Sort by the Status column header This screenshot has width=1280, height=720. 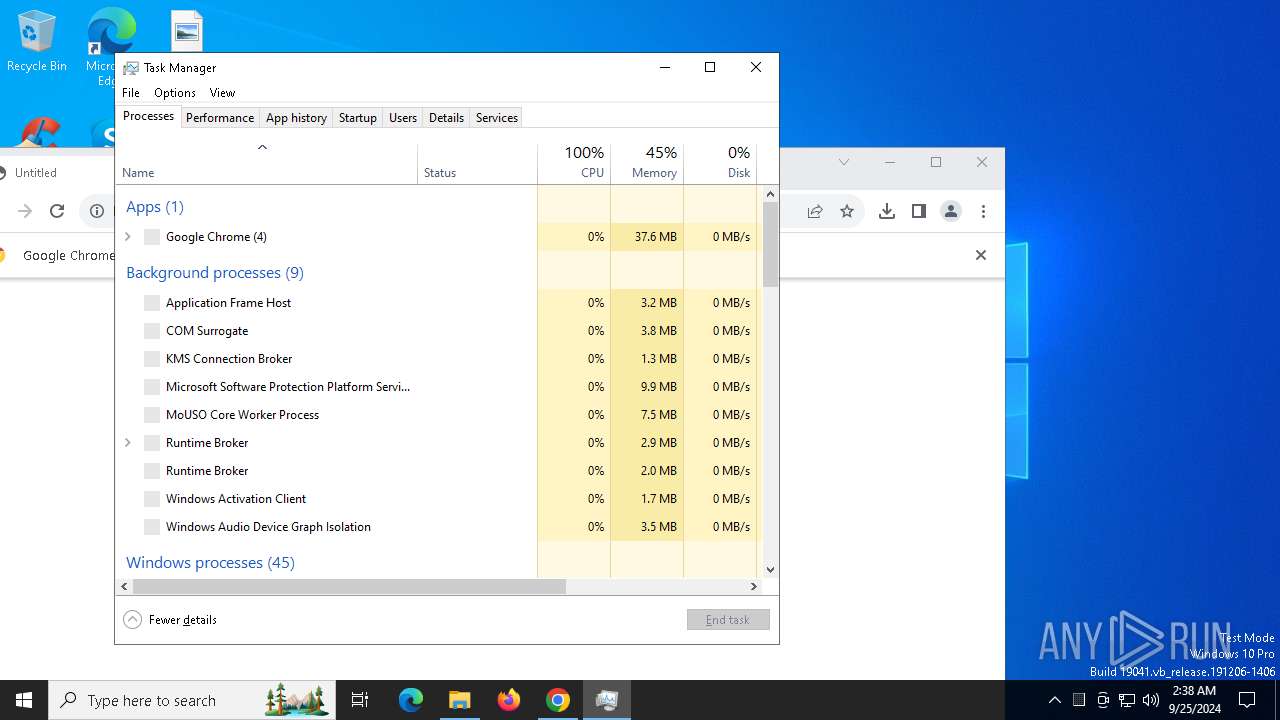(x=477, y=163)
